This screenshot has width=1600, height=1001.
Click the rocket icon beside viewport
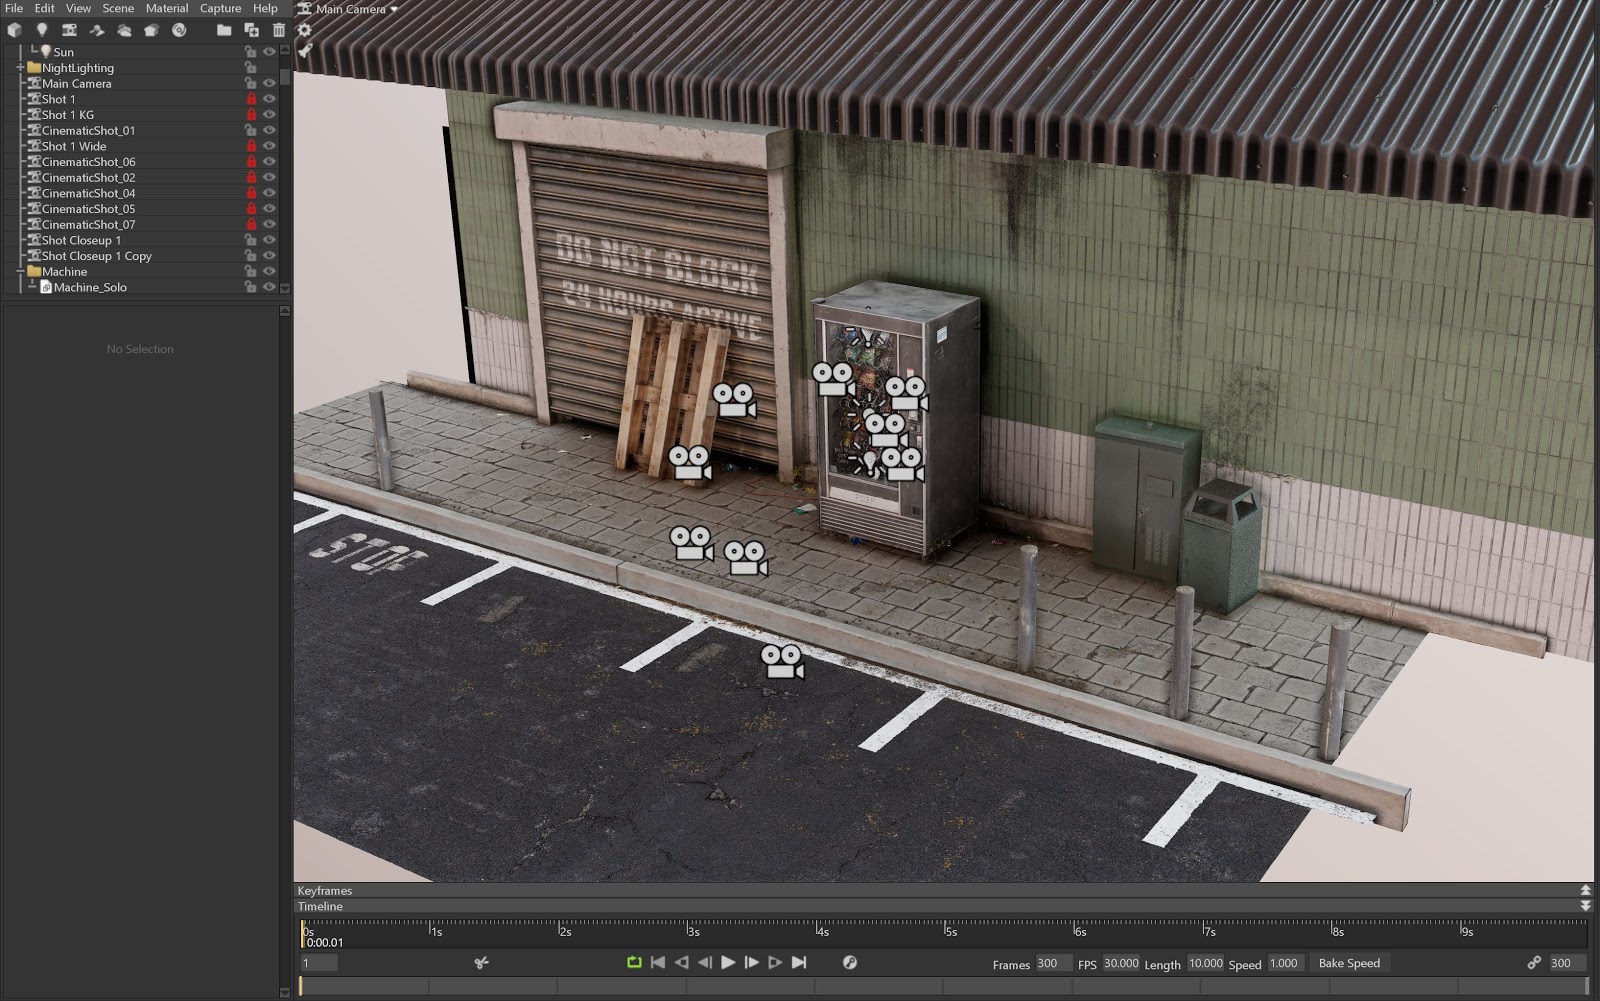(305, 51)
